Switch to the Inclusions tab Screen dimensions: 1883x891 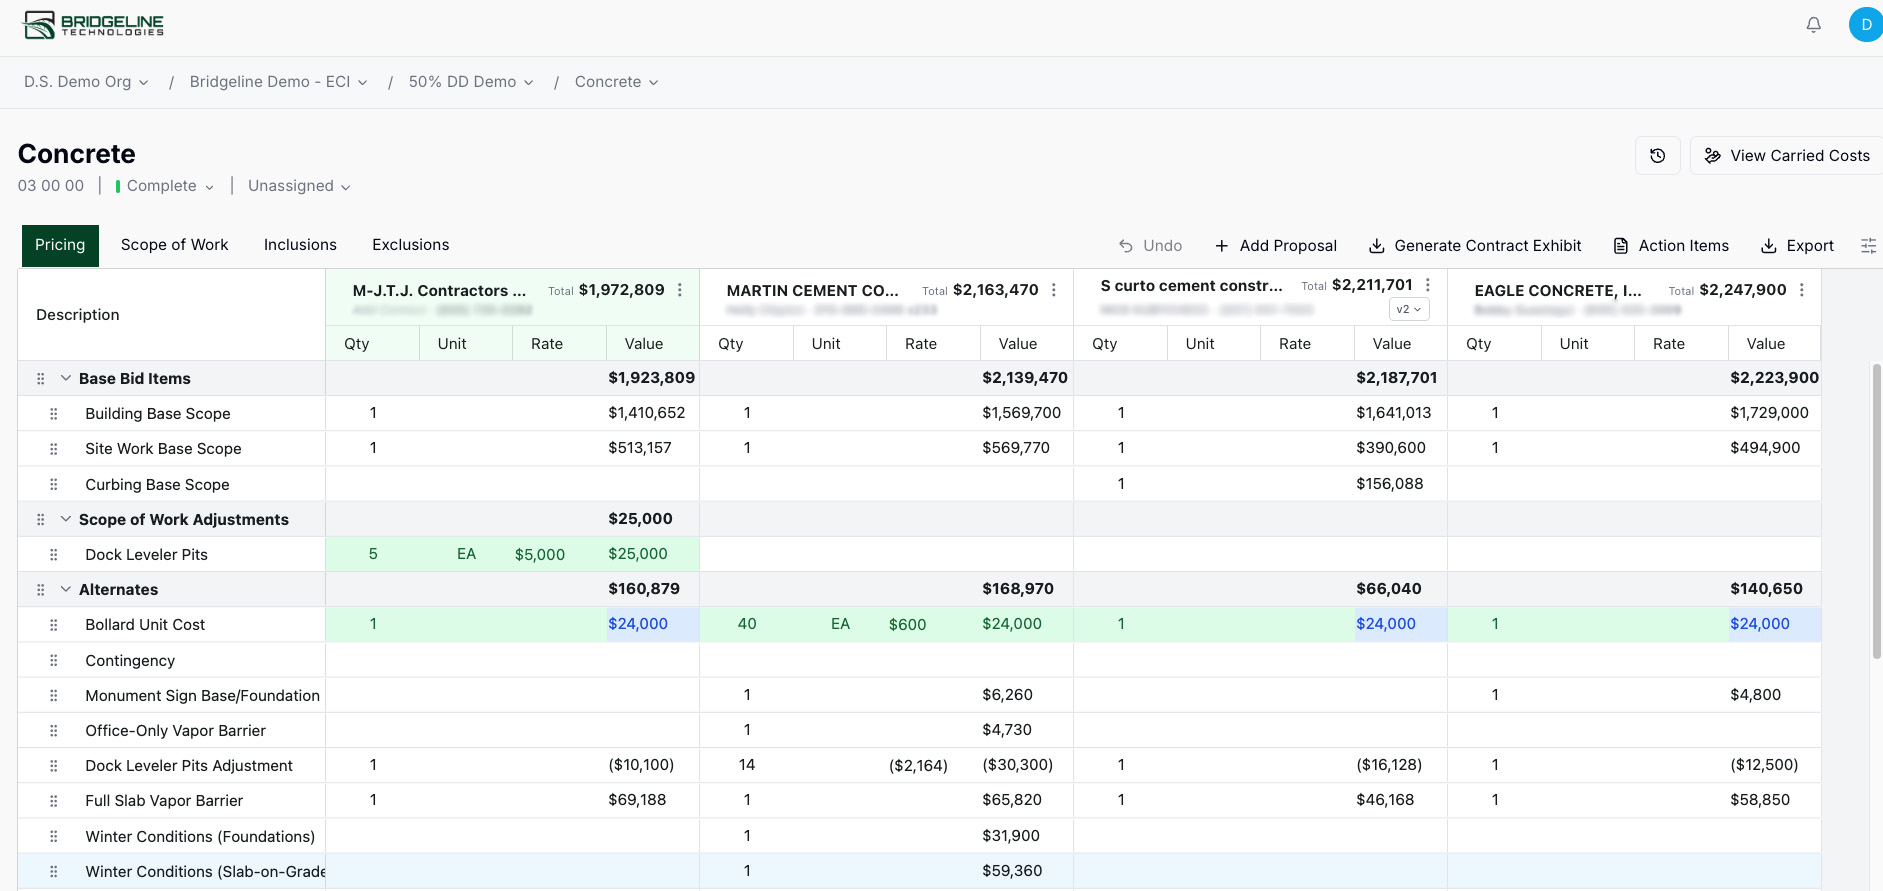coord(300,245)
